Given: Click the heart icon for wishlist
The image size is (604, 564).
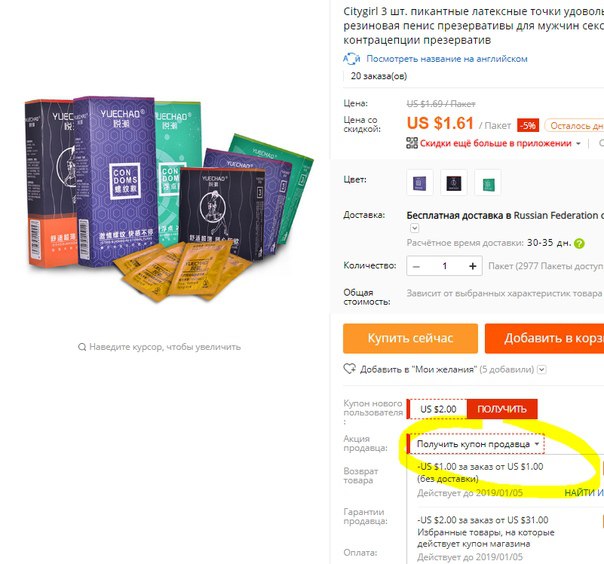Looking at the screenshot, I should click(349, 369).
